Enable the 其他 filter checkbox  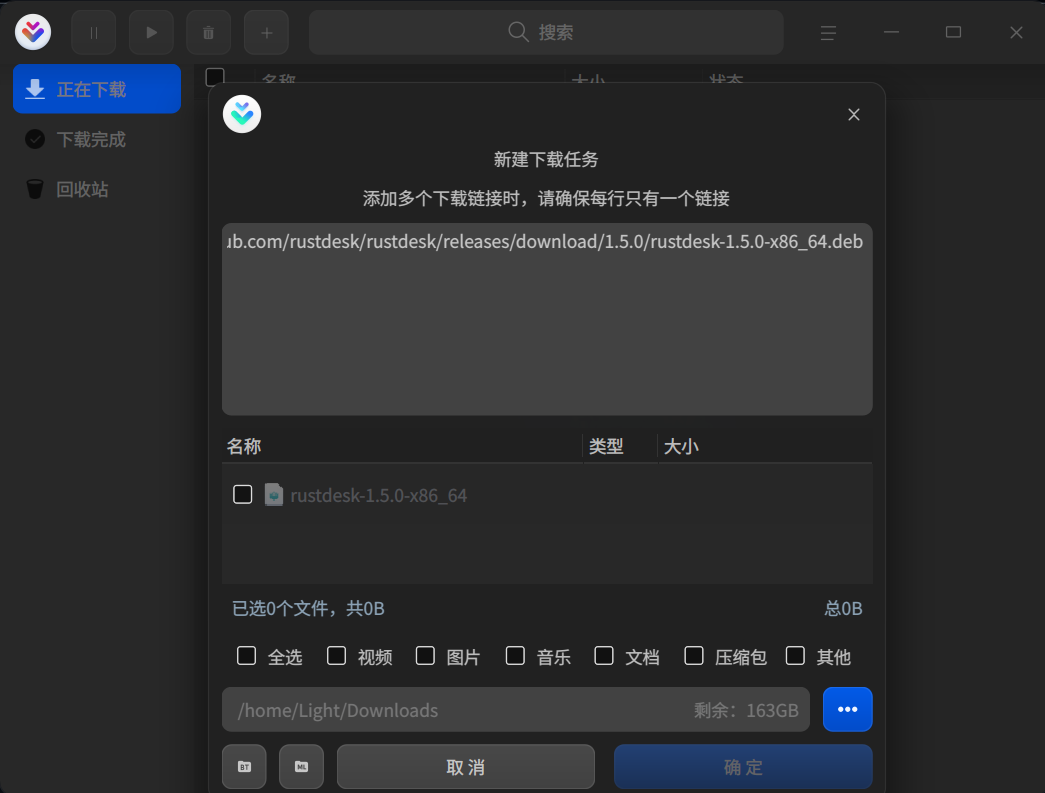tap(795, 656)
